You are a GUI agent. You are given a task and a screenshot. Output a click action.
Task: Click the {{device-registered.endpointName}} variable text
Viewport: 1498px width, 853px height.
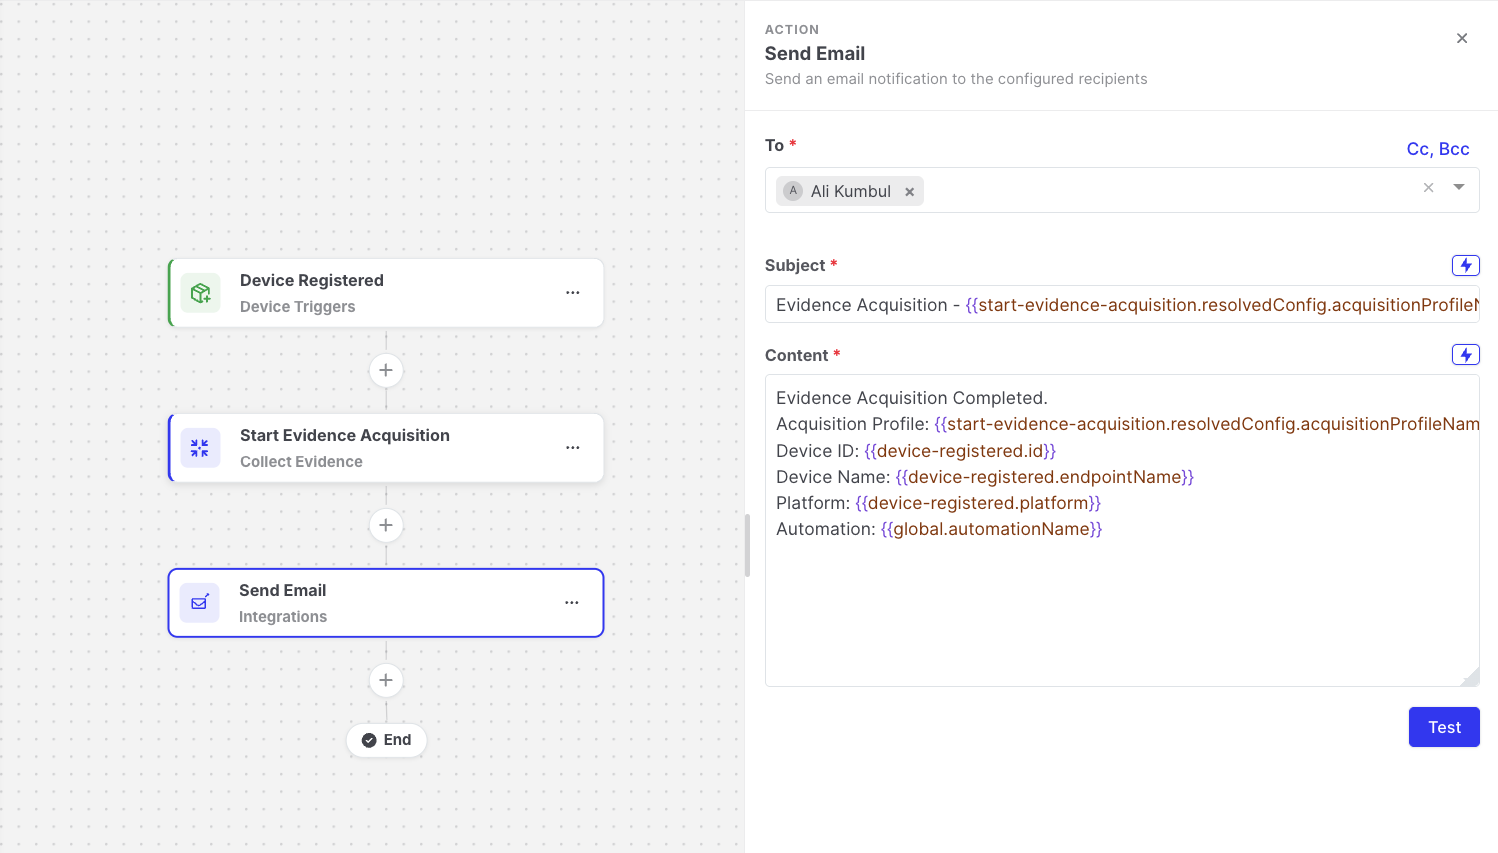1045,477
